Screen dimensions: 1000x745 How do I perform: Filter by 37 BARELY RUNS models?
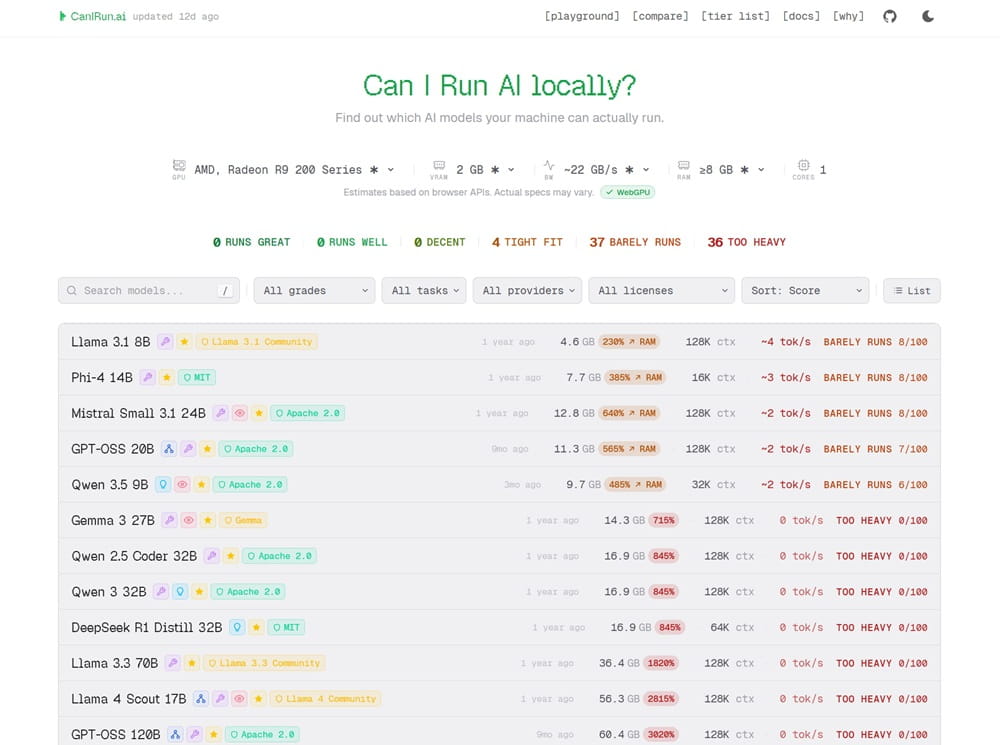pyautogui.click(x=635, y=242)
